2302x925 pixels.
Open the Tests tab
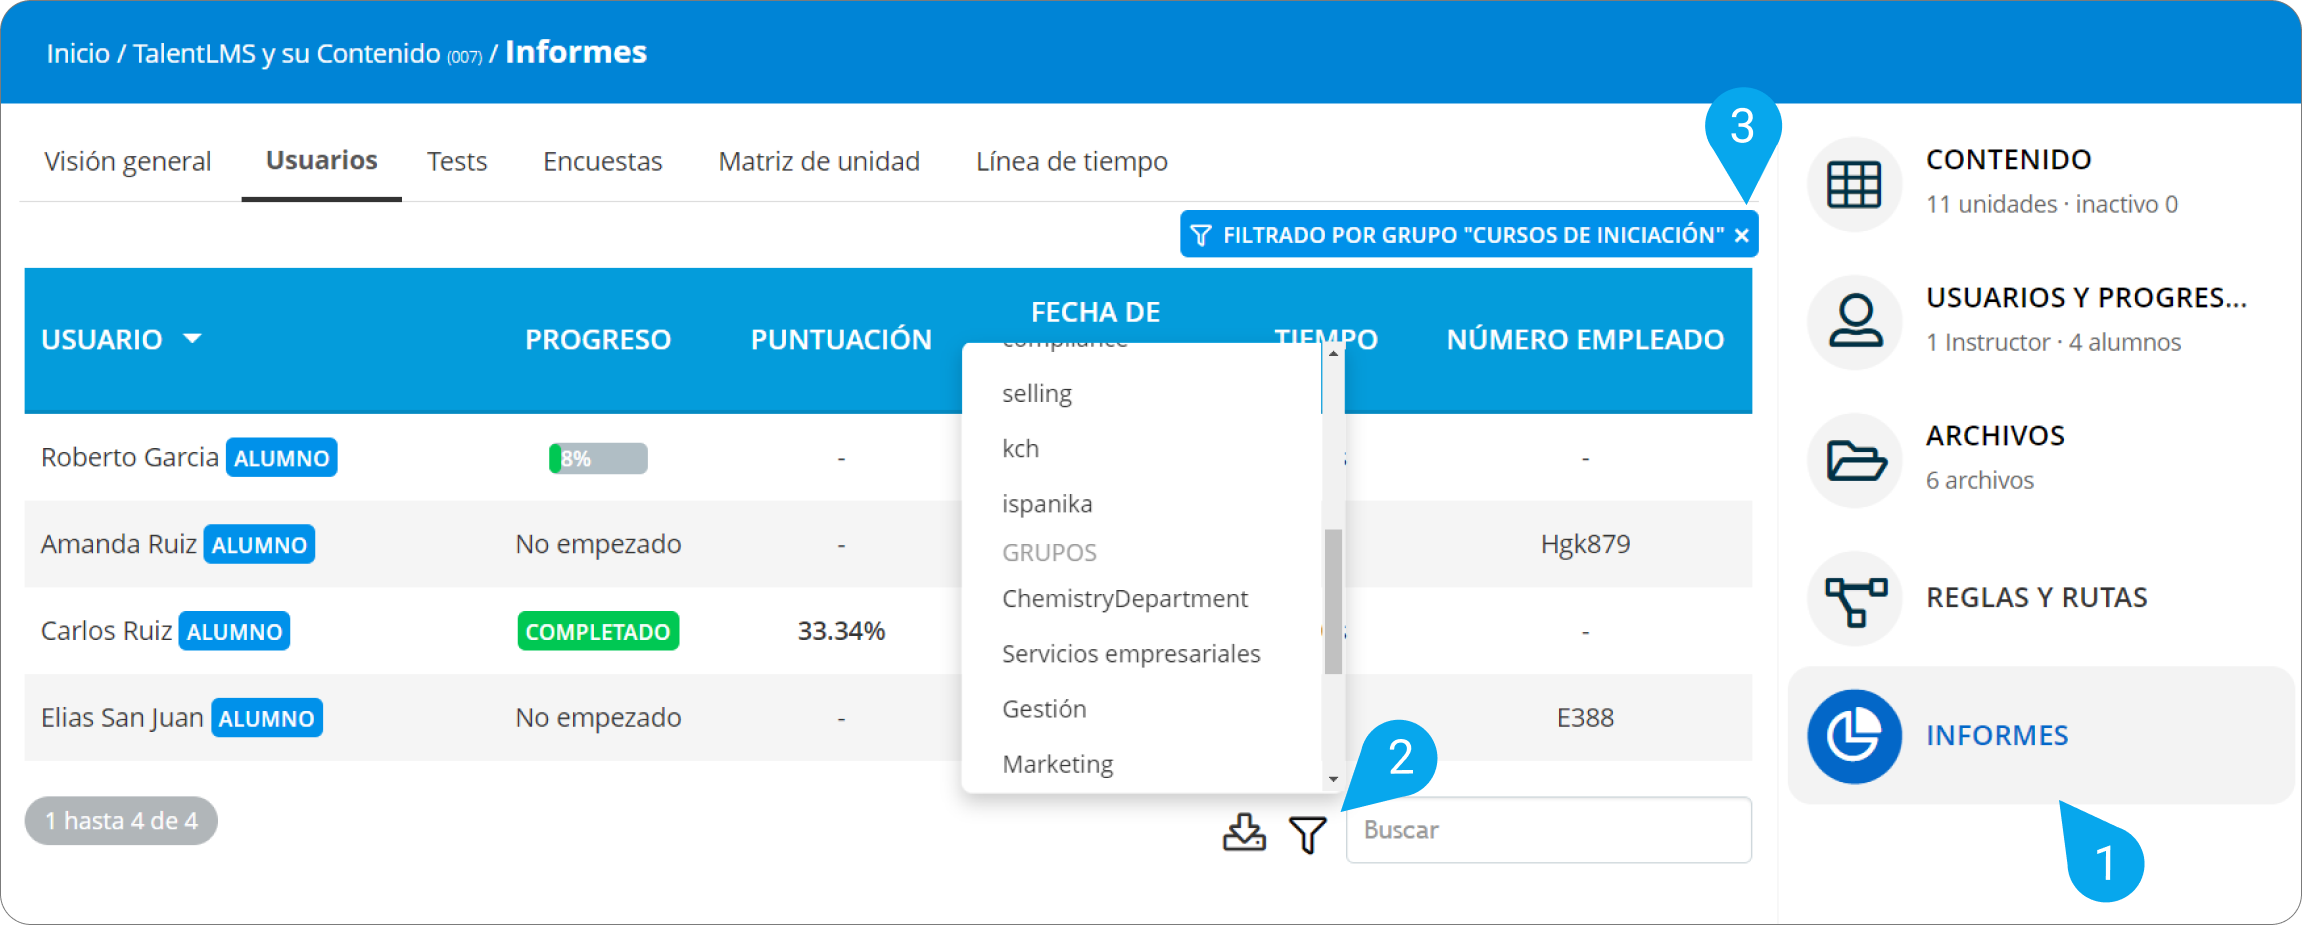click(457, 161)
